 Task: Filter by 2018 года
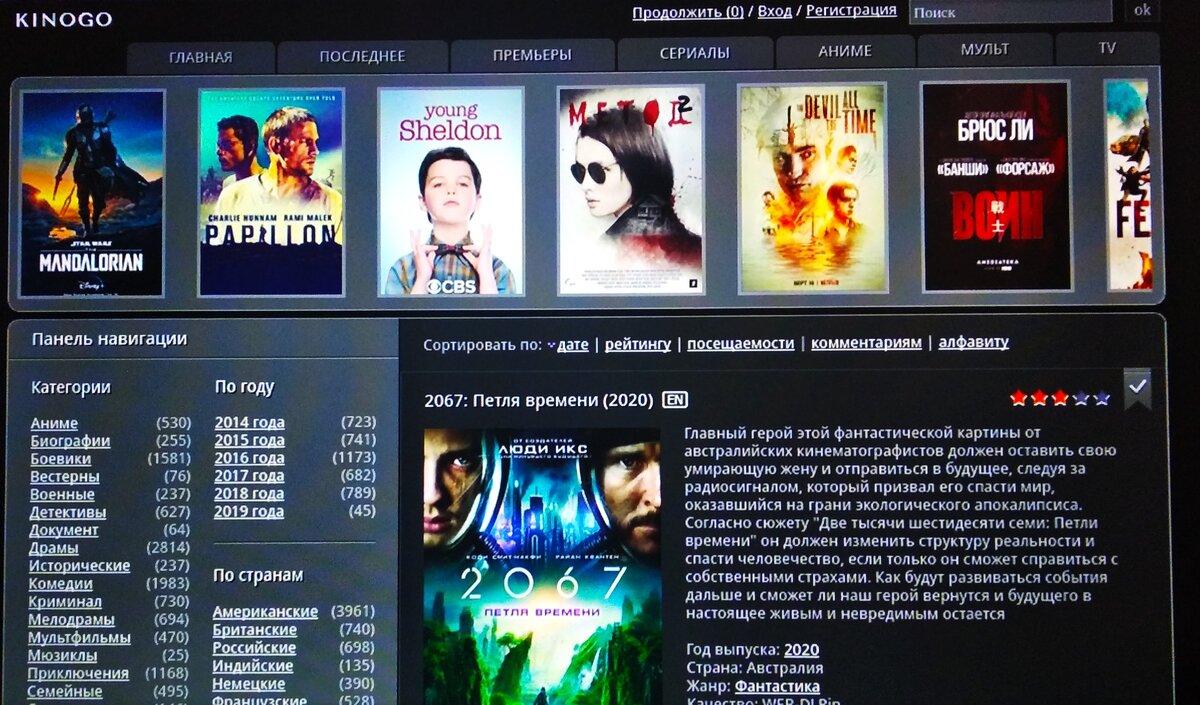(249, 494)
